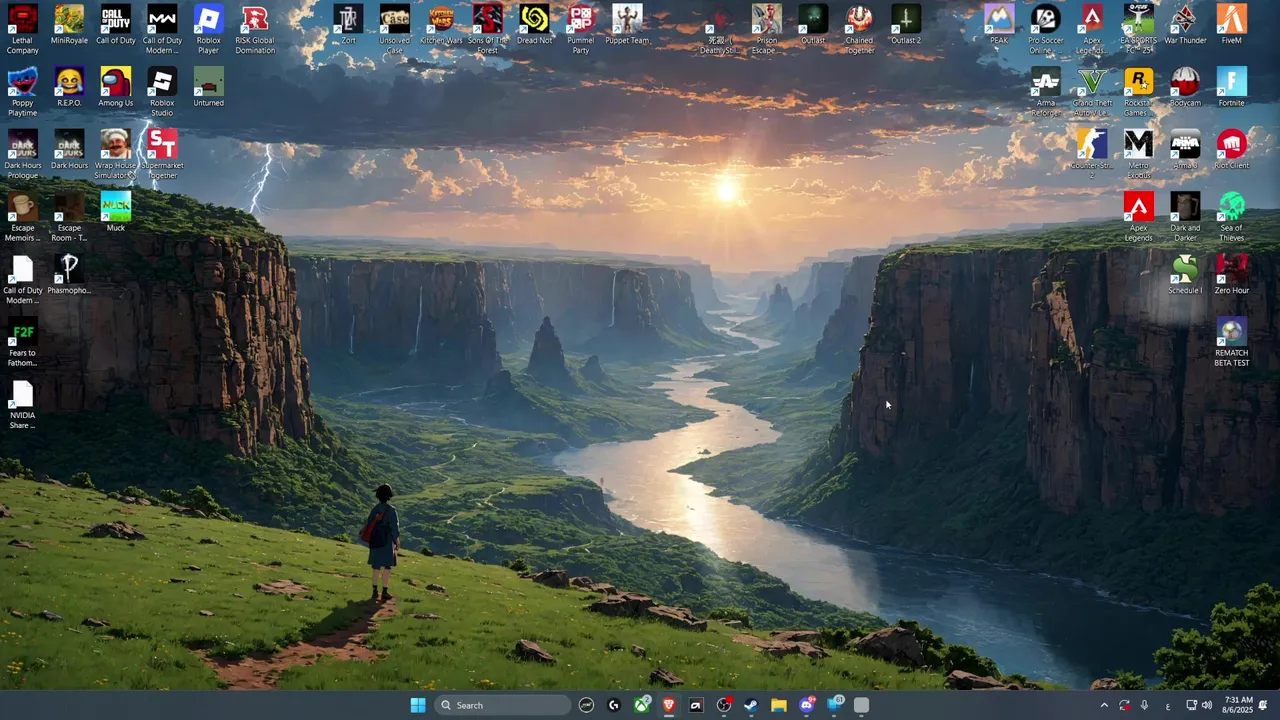Viewport: 1280px width, 720px height.
Task: Open File Explorer from the taskbar
Action: pyautogui.click(x=779, y=705)
